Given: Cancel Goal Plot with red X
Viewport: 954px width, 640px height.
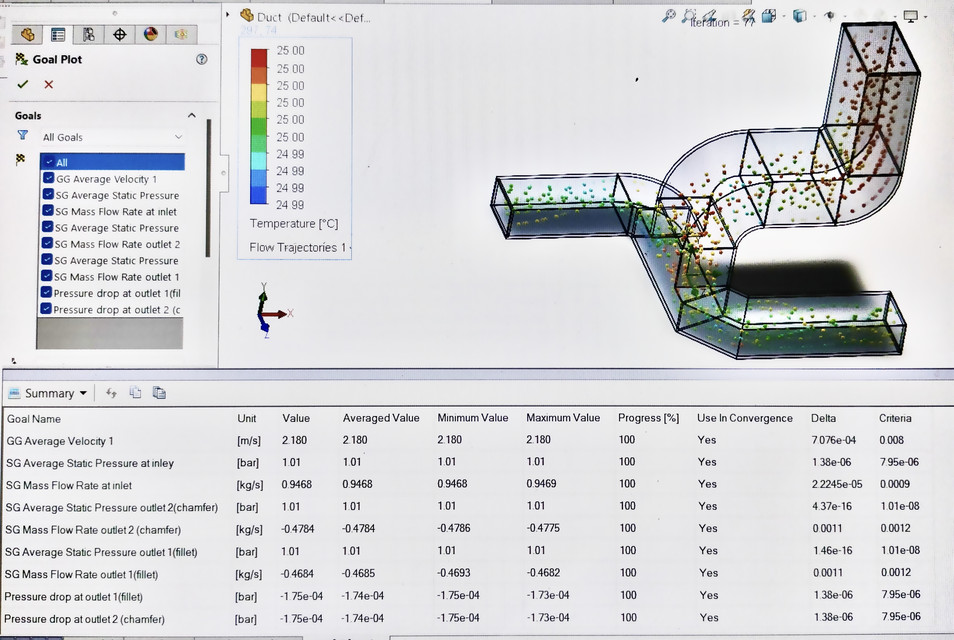Looking at the screenshot, I should (48, 84).
